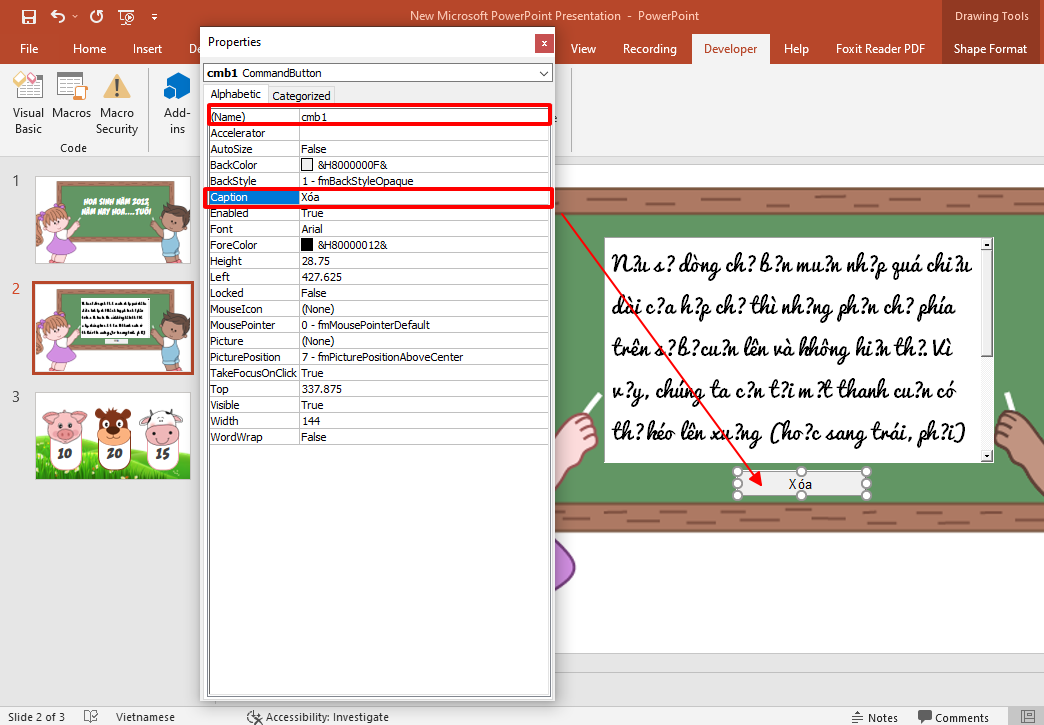Image resolution: width=1044 pixels, height=725 pixels.
Task: Click the Add-ins icon
Action: point(177,105)
